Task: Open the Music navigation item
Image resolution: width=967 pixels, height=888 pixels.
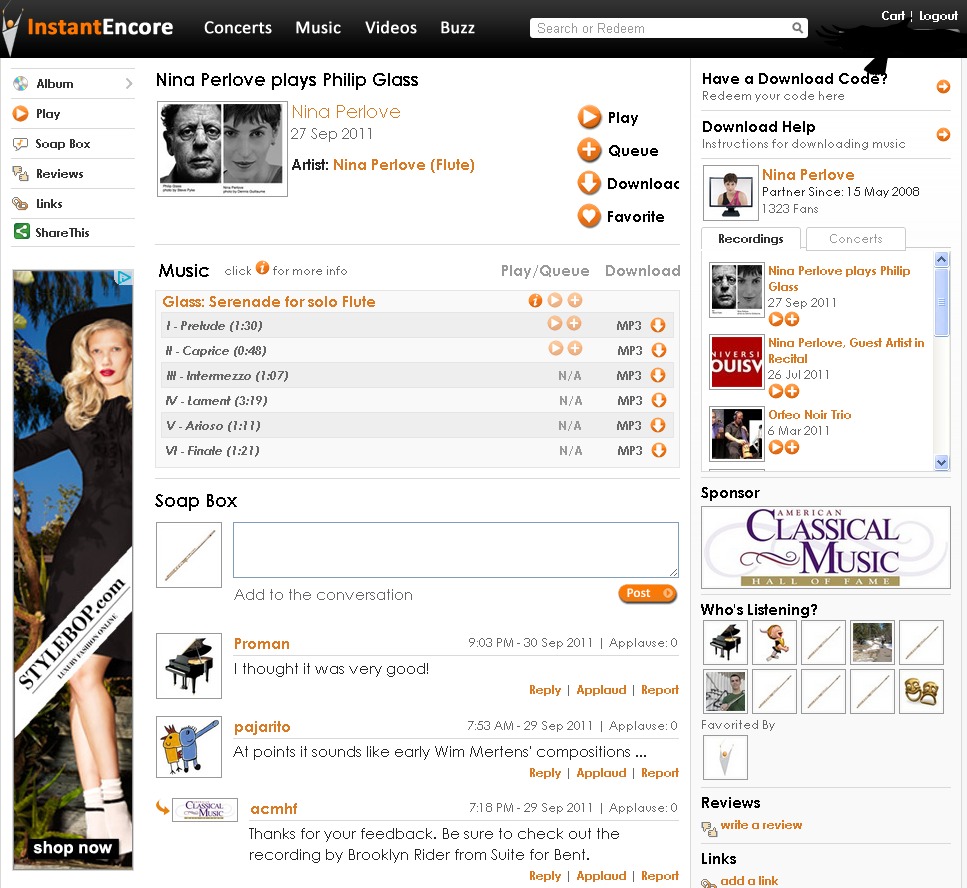Action: tap(318, 28)
